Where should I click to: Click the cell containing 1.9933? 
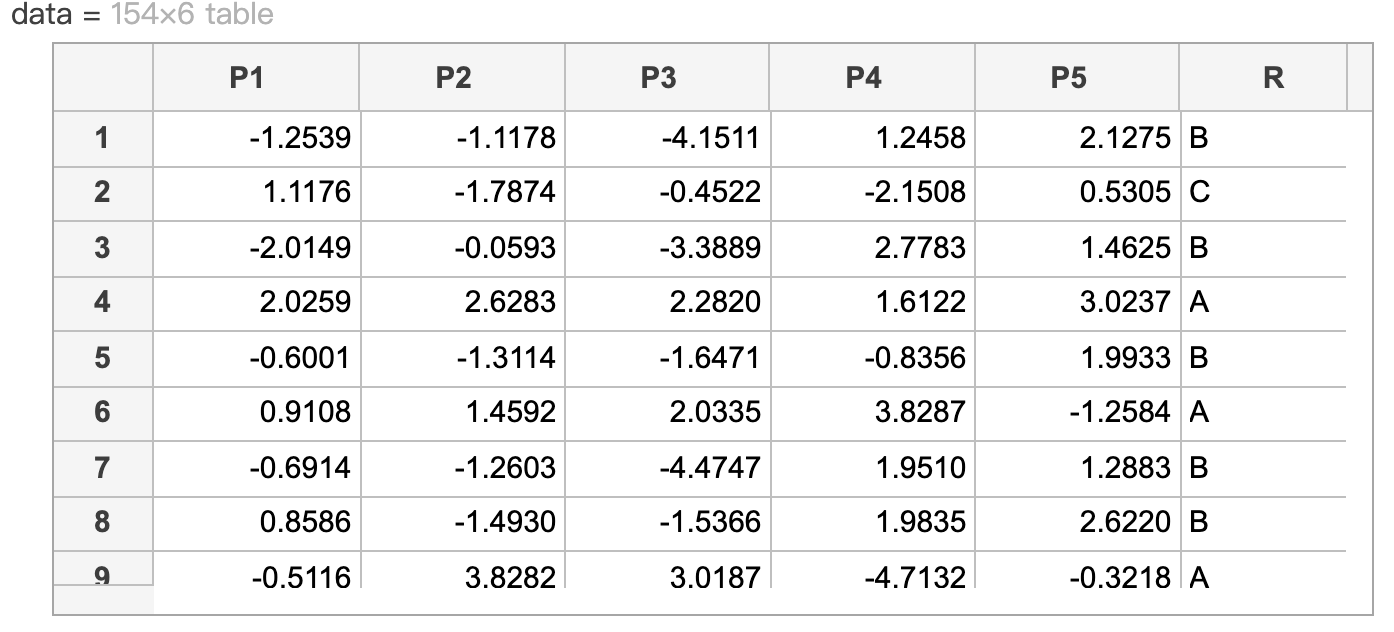1077,358
